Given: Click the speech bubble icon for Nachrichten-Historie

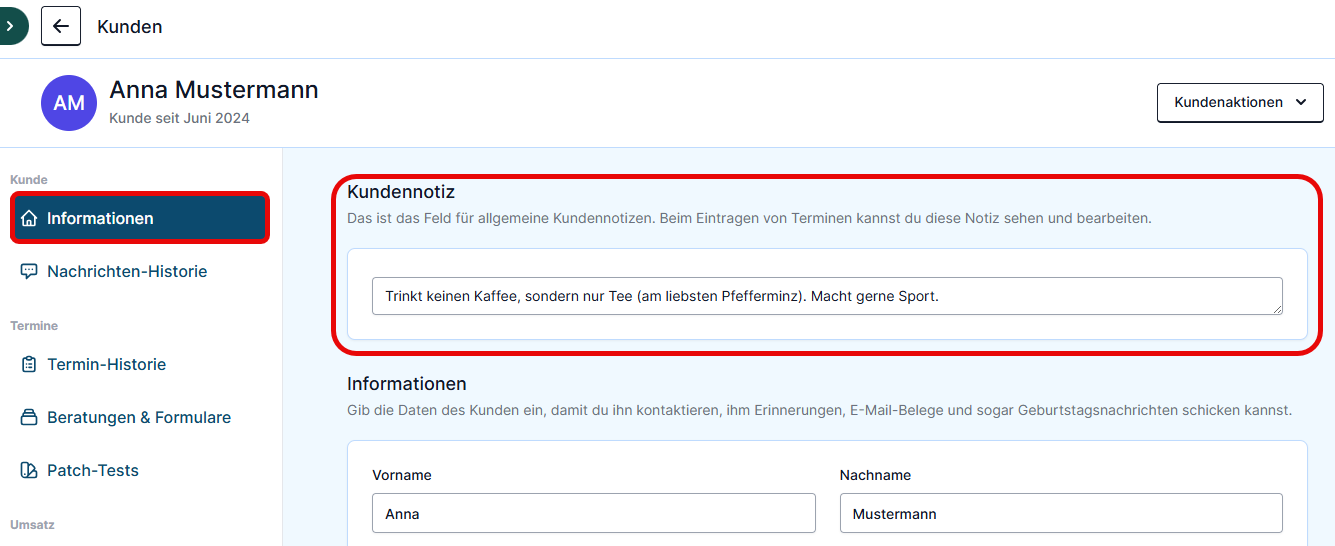Looking at the screenshot, I should pyautogui.click(x=29, y=271).
